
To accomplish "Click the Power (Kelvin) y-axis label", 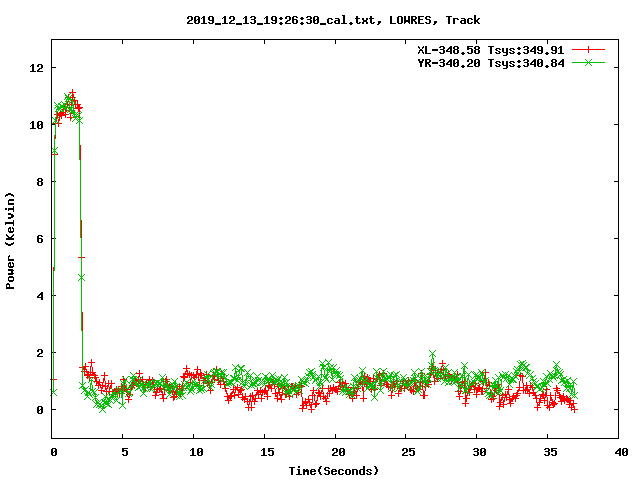I will click(10, 241).
